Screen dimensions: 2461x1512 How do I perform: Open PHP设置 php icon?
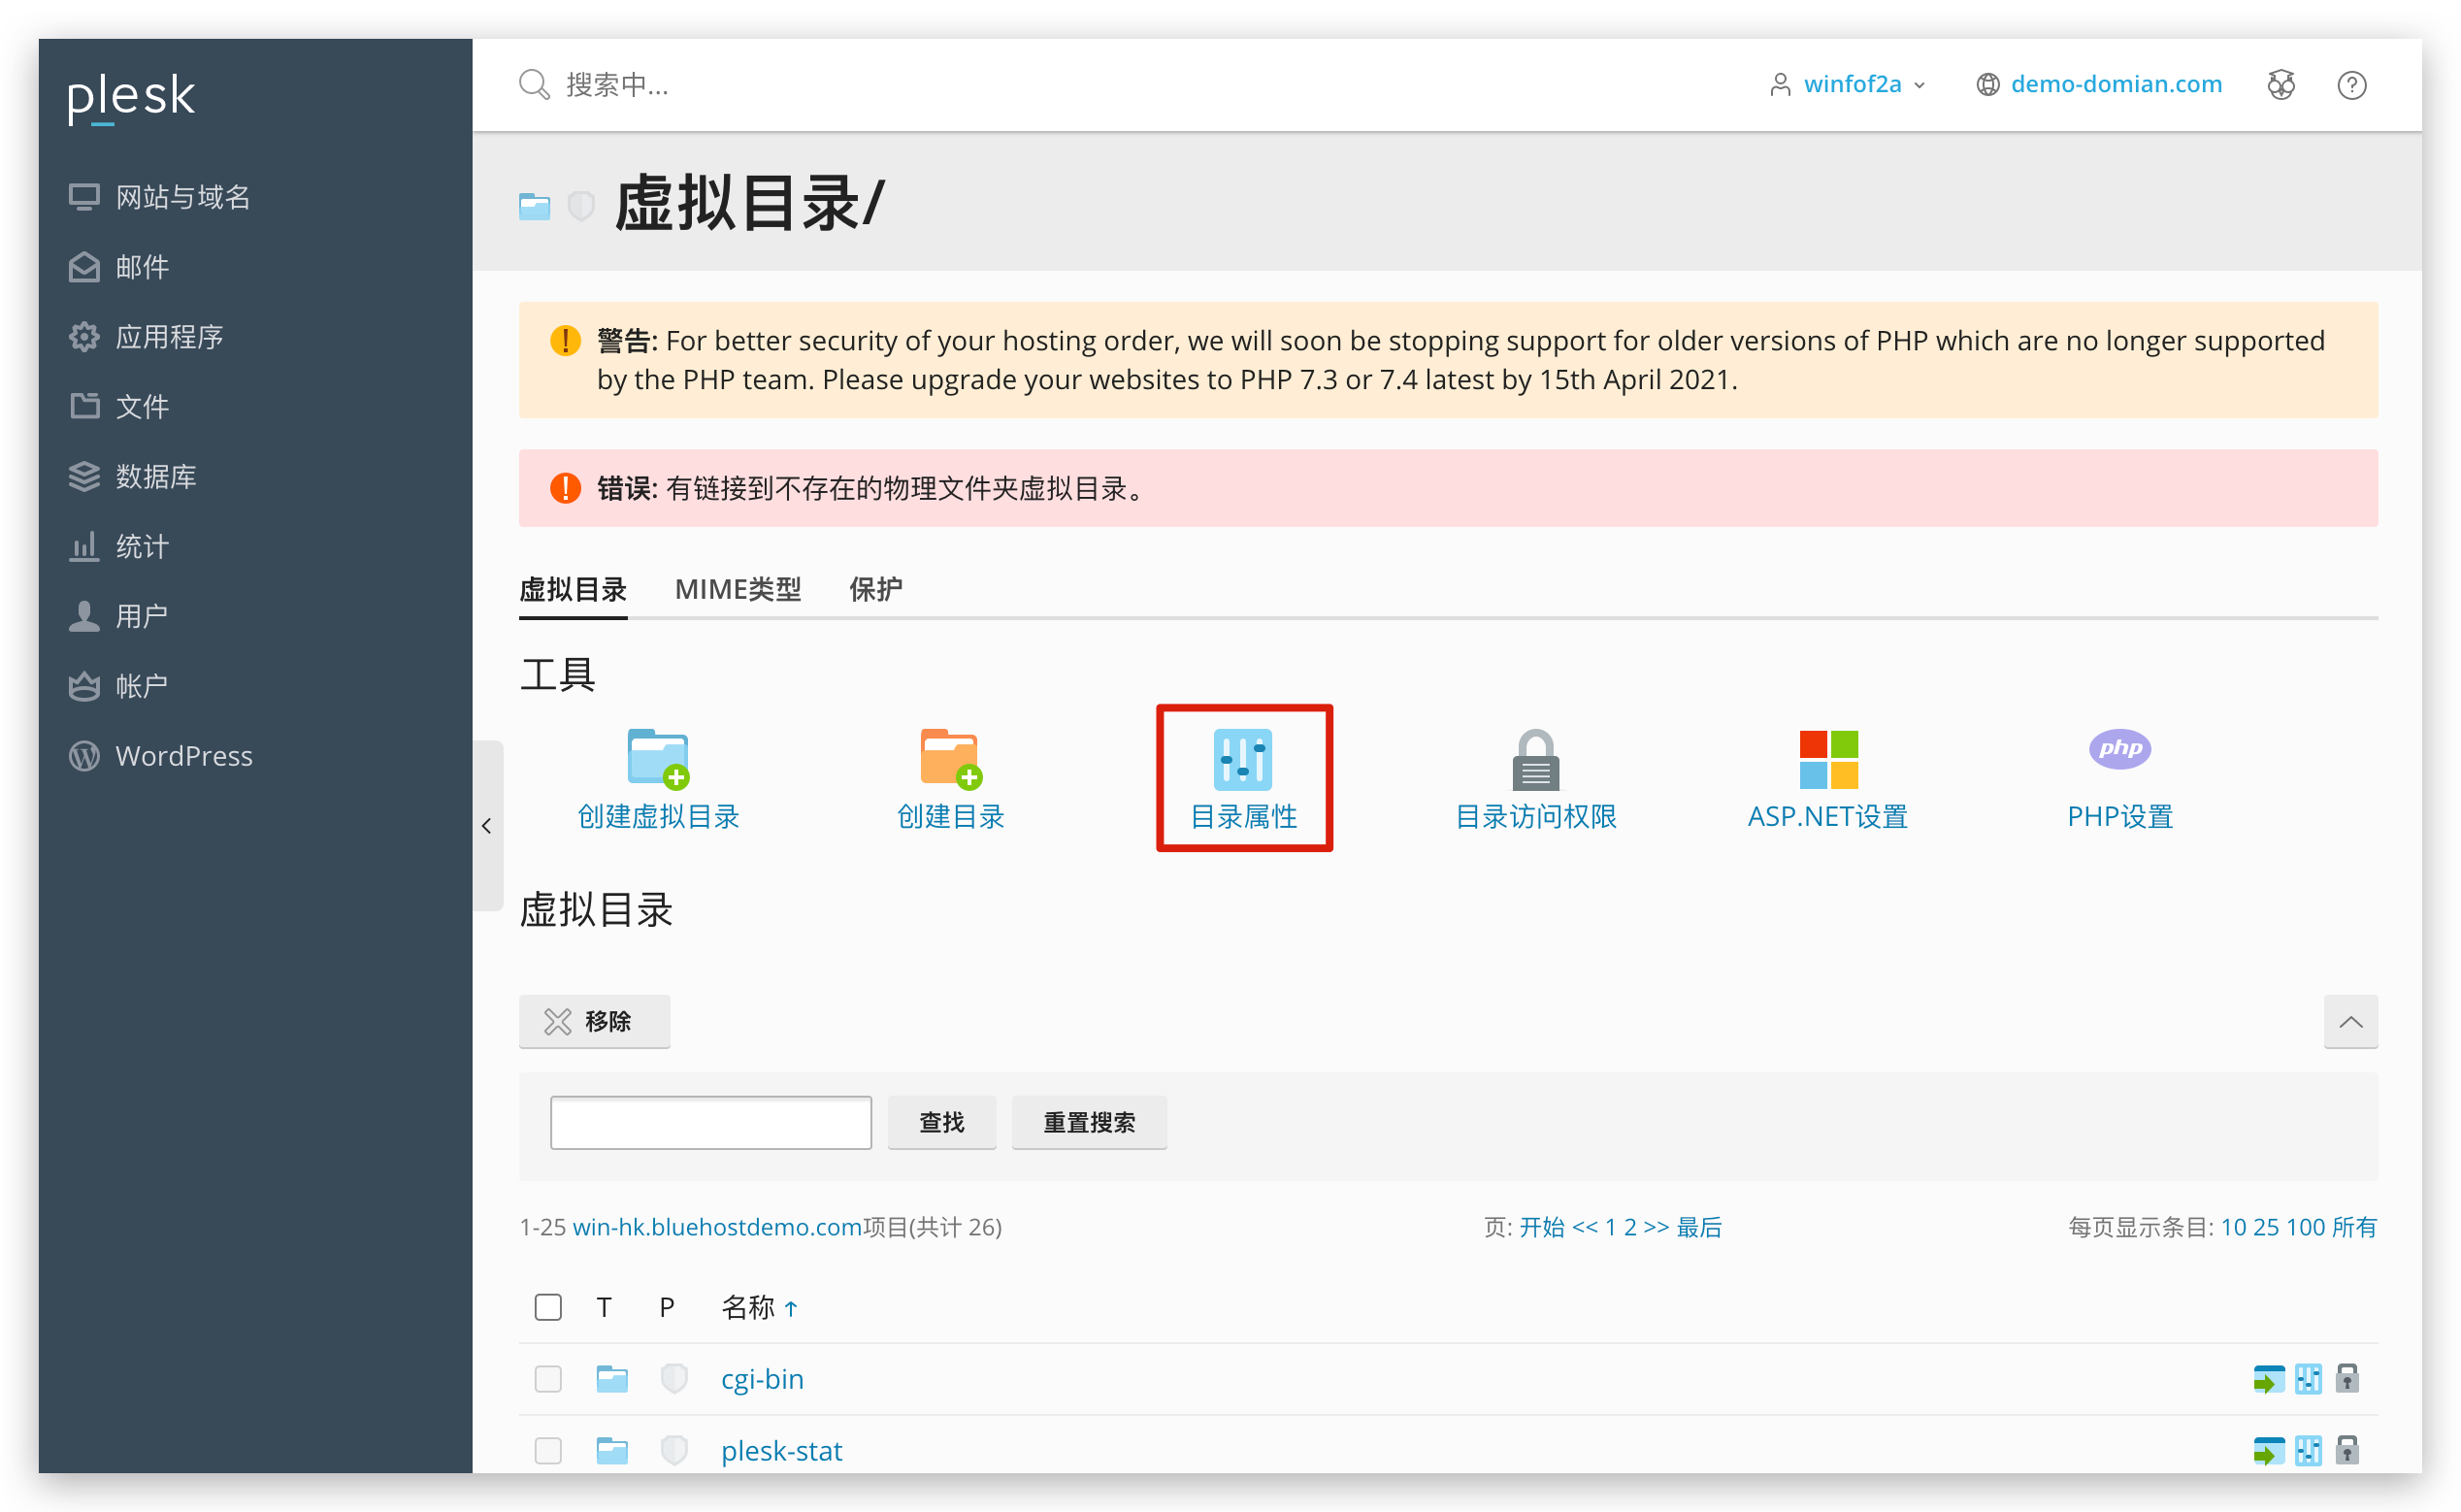pyautogui.click(x=2119, y=749)
